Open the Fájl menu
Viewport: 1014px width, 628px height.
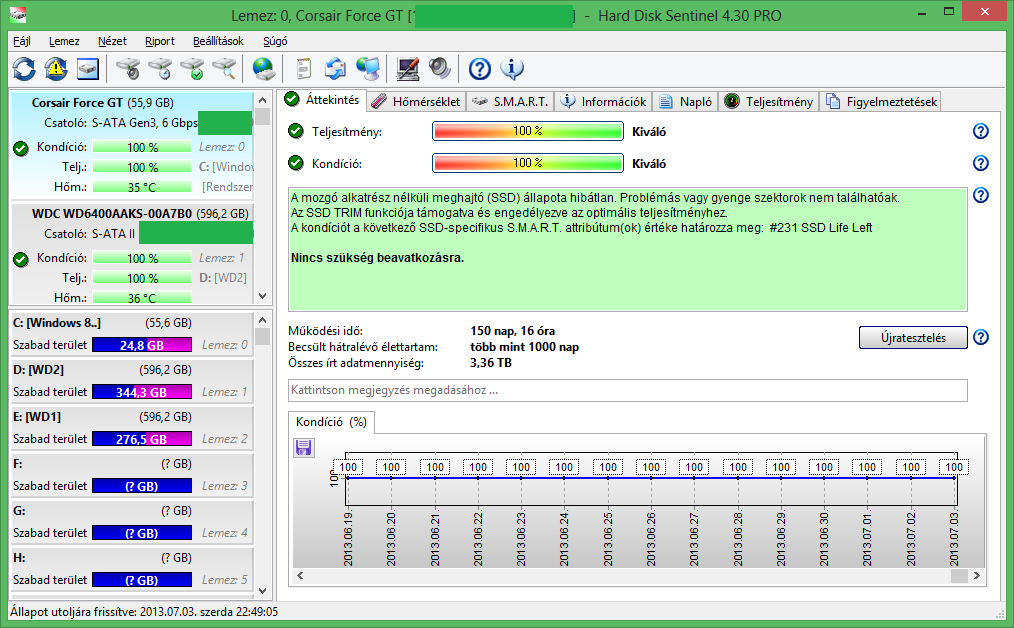coord(22,41)
